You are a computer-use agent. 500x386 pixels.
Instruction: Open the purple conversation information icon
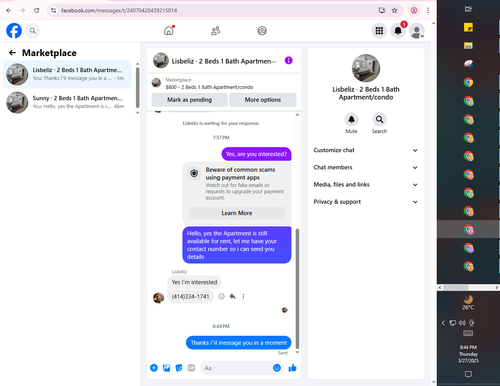(289, 60)
